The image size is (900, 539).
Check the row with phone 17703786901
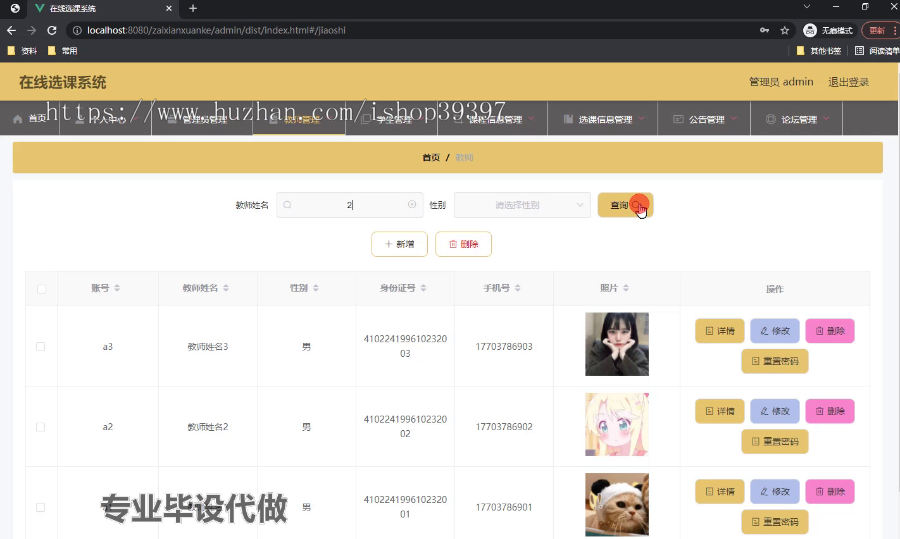[40, 507]
